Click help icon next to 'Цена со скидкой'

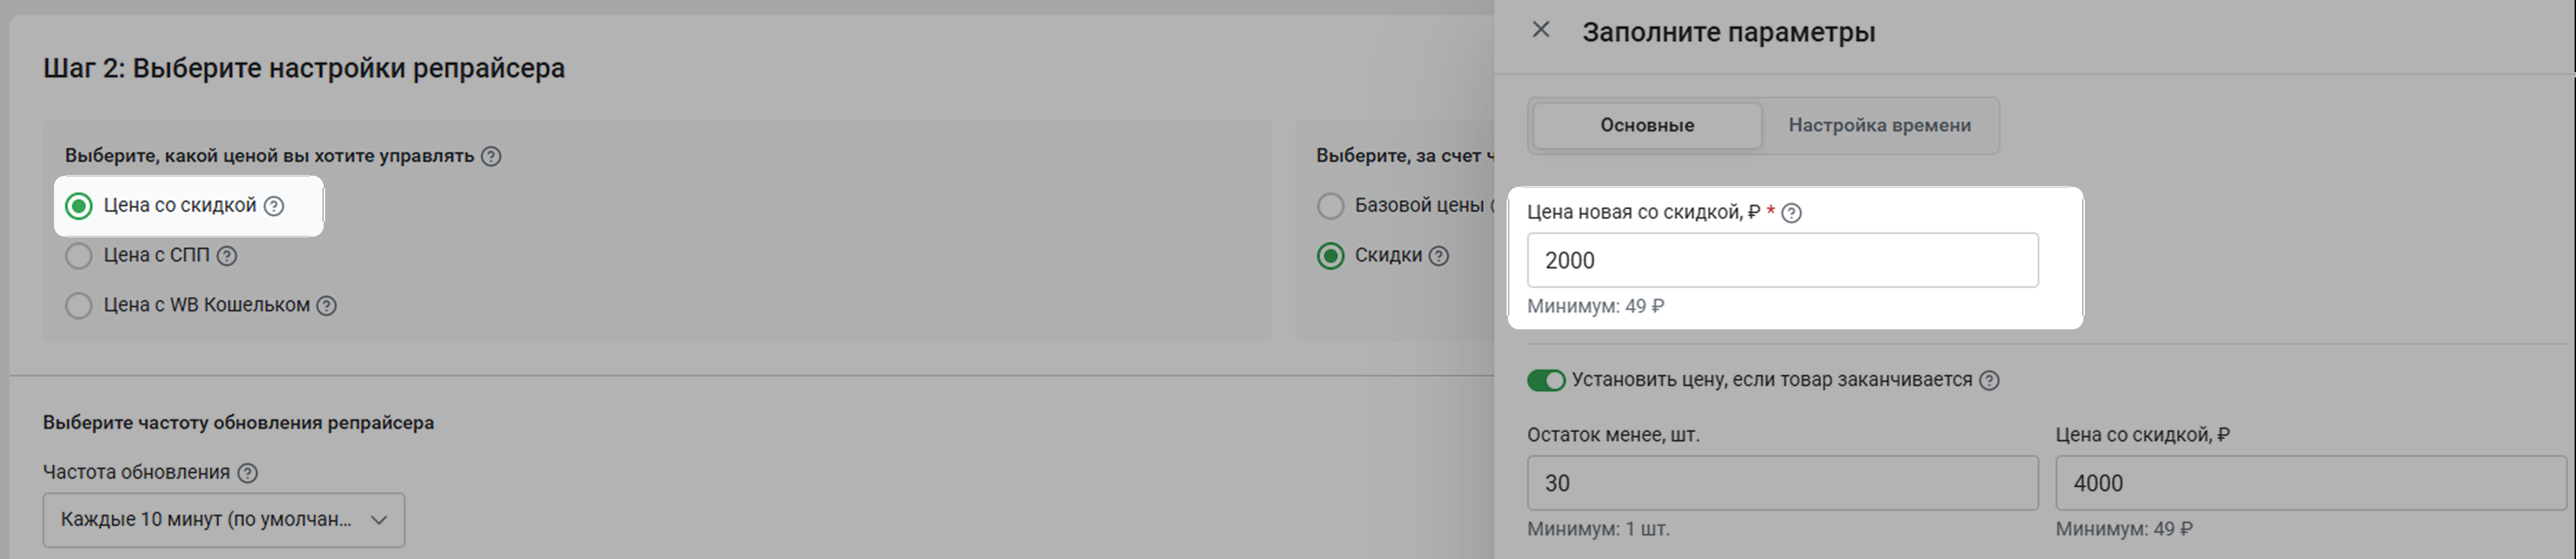pos(274,206)
